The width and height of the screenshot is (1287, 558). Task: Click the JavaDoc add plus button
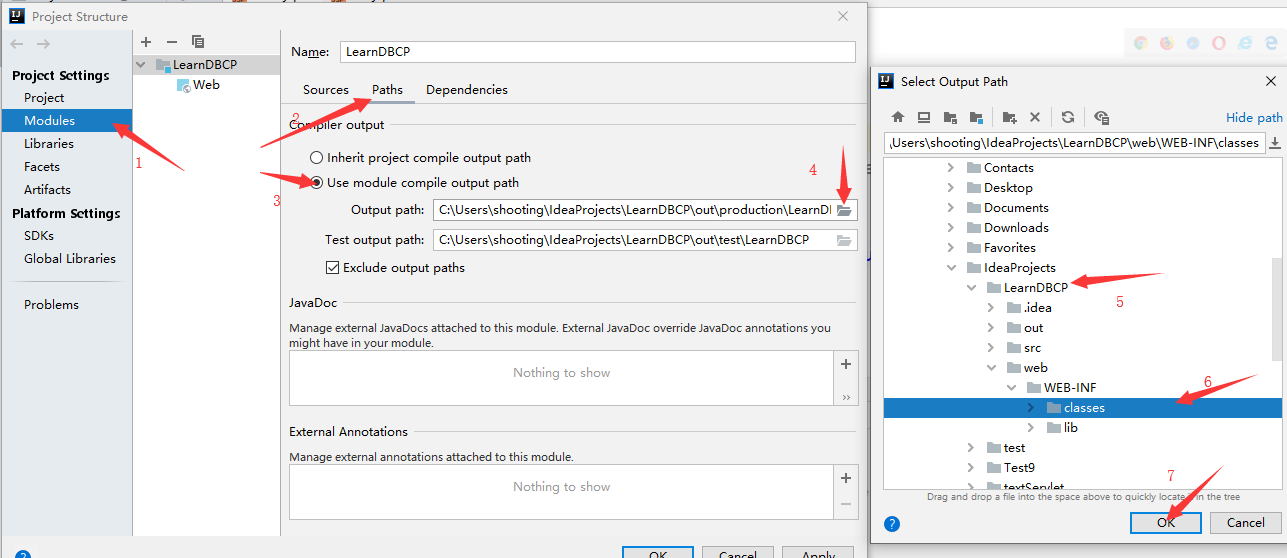(x=846, y=364)
